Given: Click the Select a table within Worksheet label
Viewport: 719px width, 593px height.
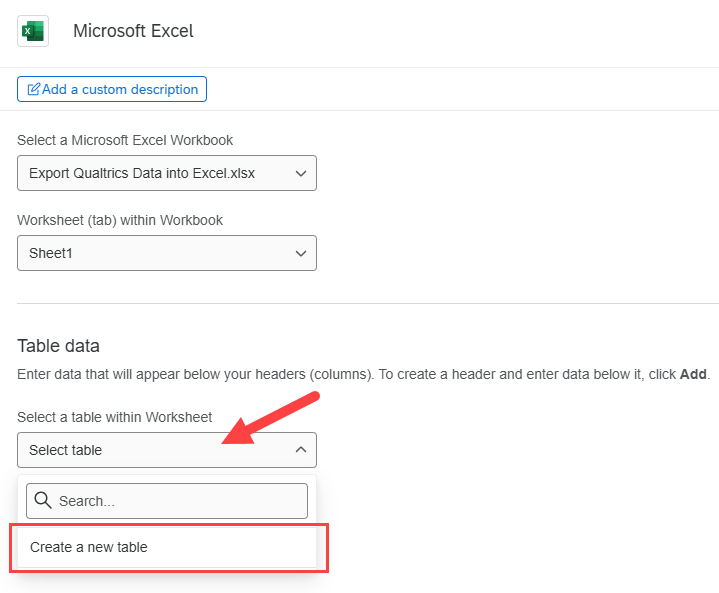Looking at the screenshot, I should click(115, 417).
